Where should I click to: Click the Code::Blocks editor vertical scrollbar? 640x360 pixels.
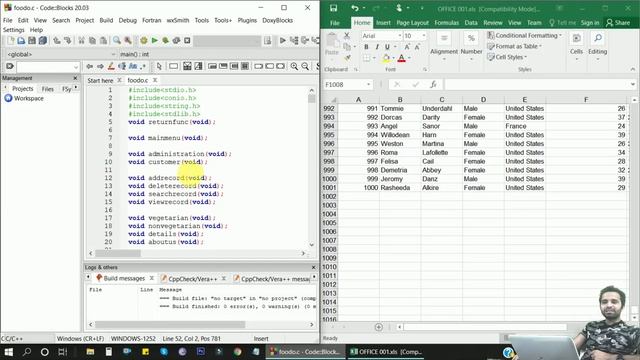point(312,167)
